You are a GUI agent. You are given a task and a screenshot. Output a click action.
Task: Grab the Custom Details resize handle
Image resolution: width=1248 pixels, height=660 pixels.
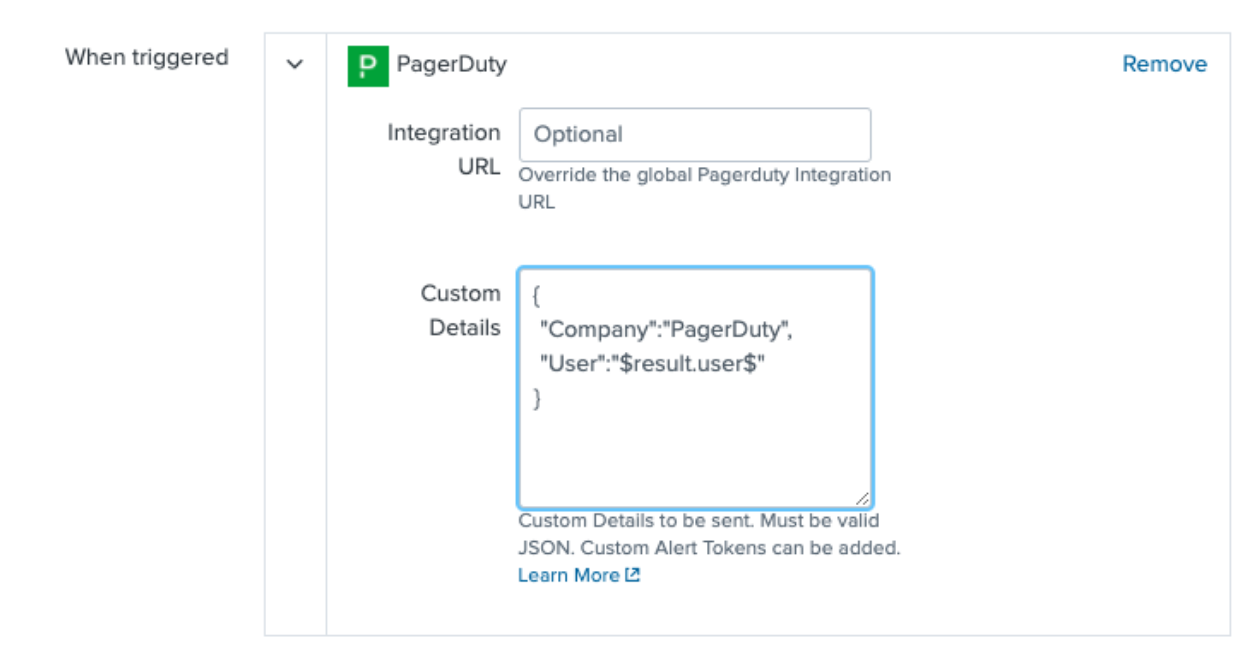[862, 498]
